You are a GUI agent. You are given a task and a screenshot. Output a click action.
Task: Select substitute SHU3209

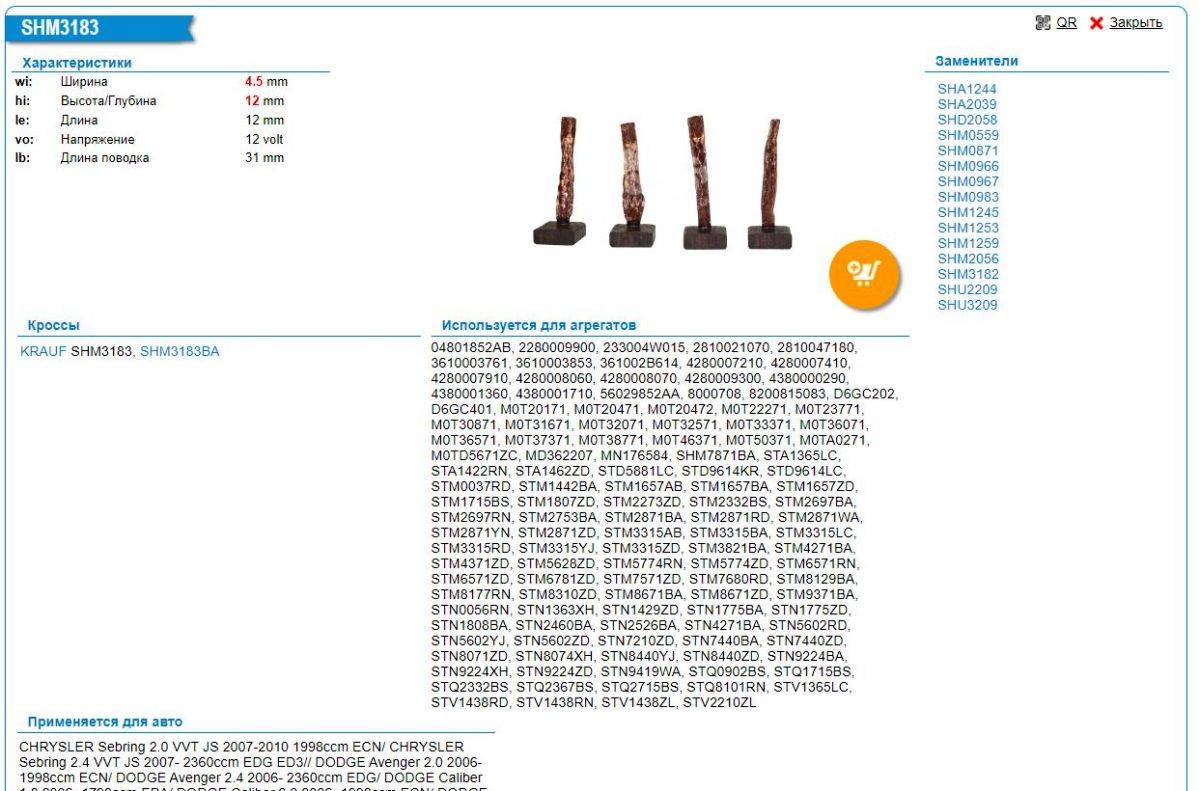pyautogui.click(x=966, y=305)
